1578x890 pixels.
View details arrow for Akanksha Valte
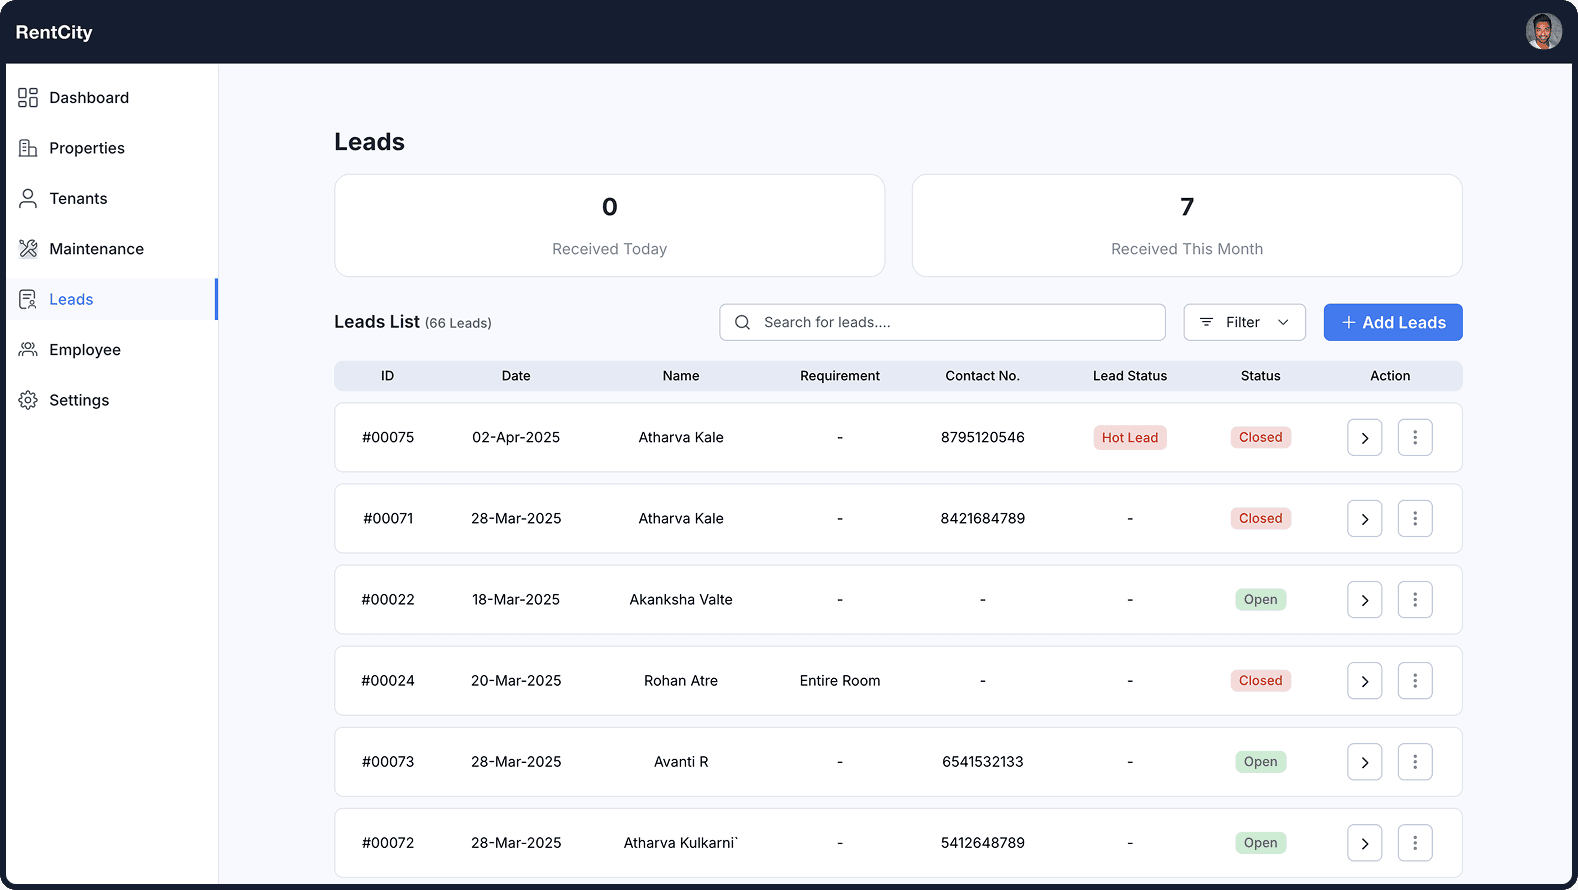pos(1364,600)
